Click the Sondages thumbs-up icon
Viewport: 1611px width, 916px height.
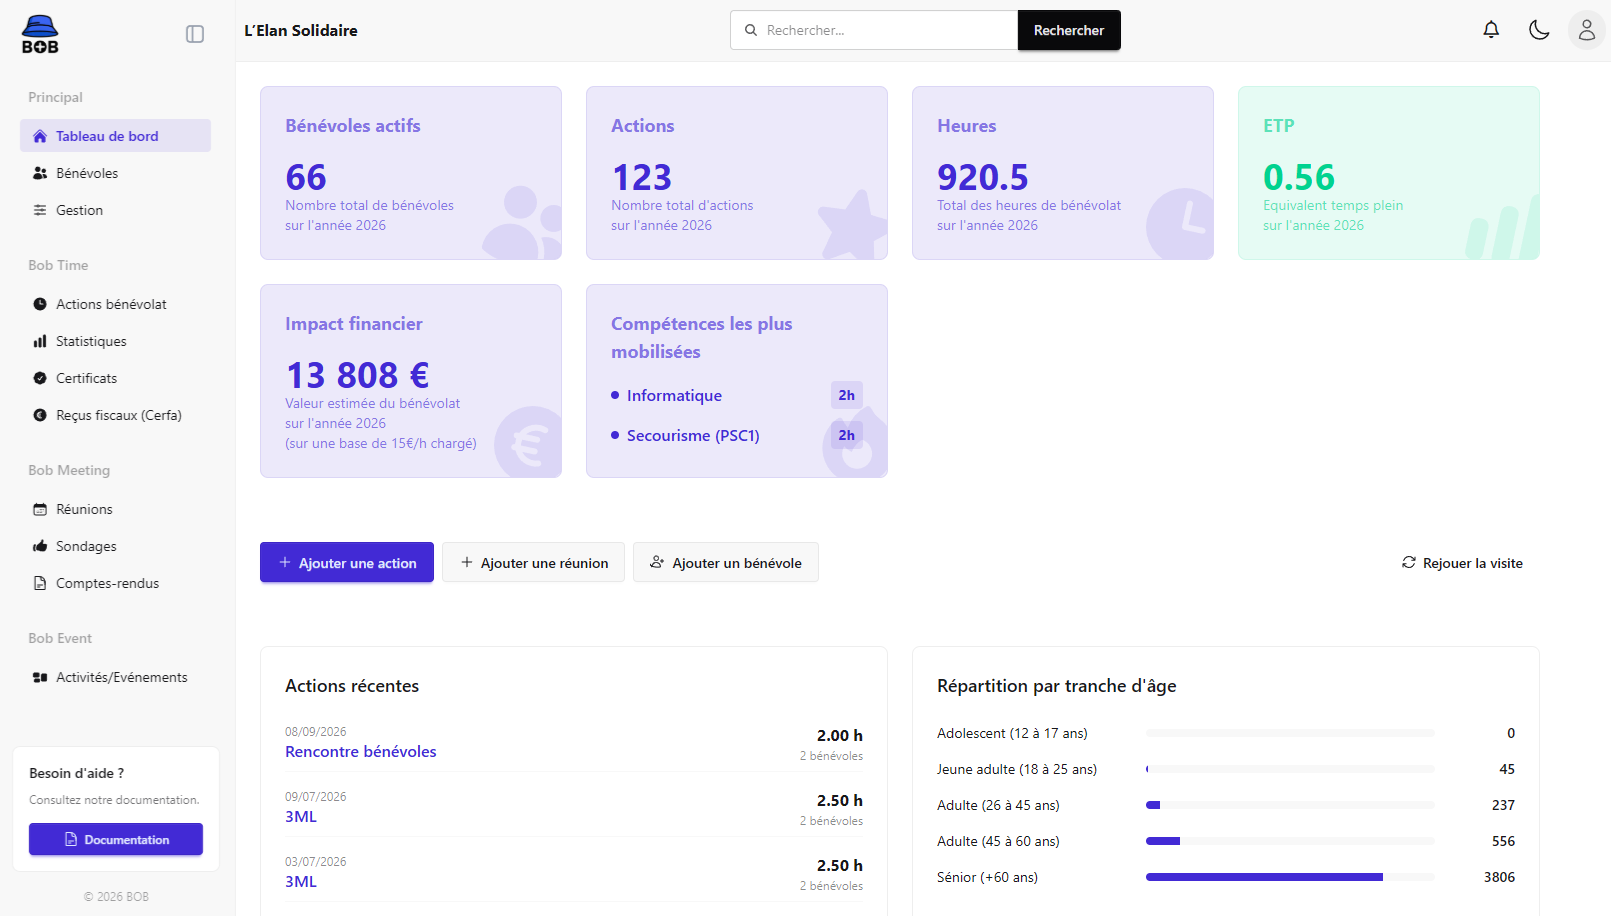[40, 546]
